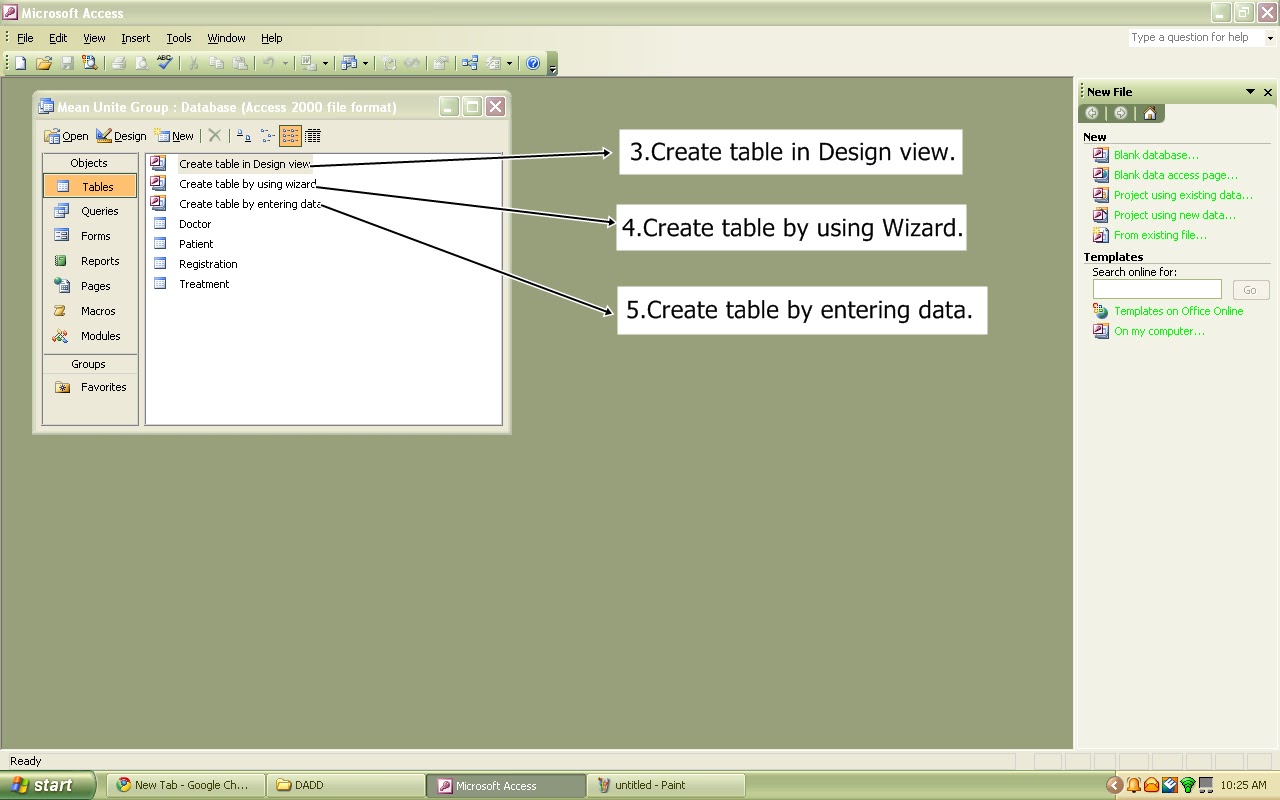Image resolution: width=1280 pixels, height=800 pixels.
Task: Select the Modules object type
Action: pyautogui.click(x=90, y=336)
